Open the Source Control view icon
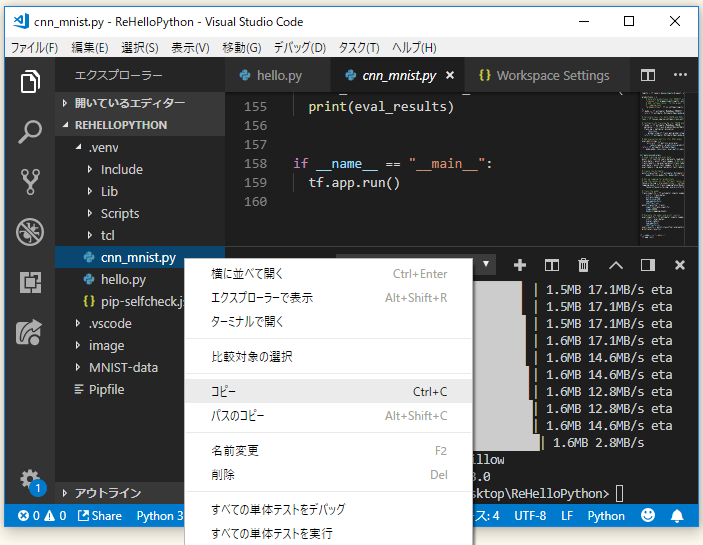 pyautogui.click(x=30, y=182)
